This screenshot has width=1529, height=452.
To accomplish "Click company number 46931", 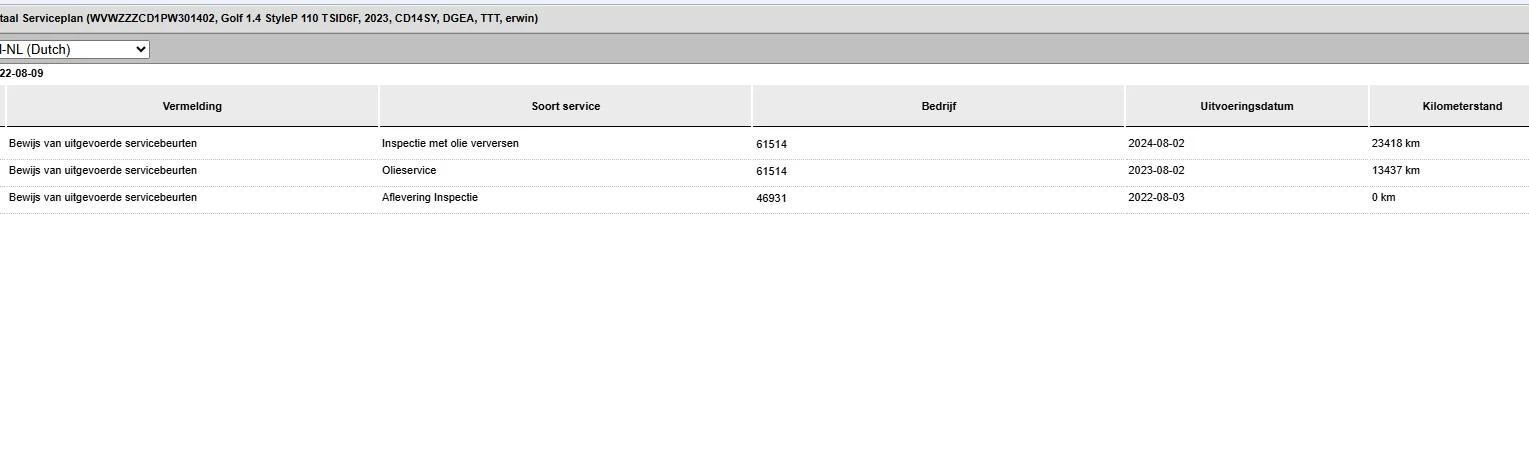I will coord(771,198).
